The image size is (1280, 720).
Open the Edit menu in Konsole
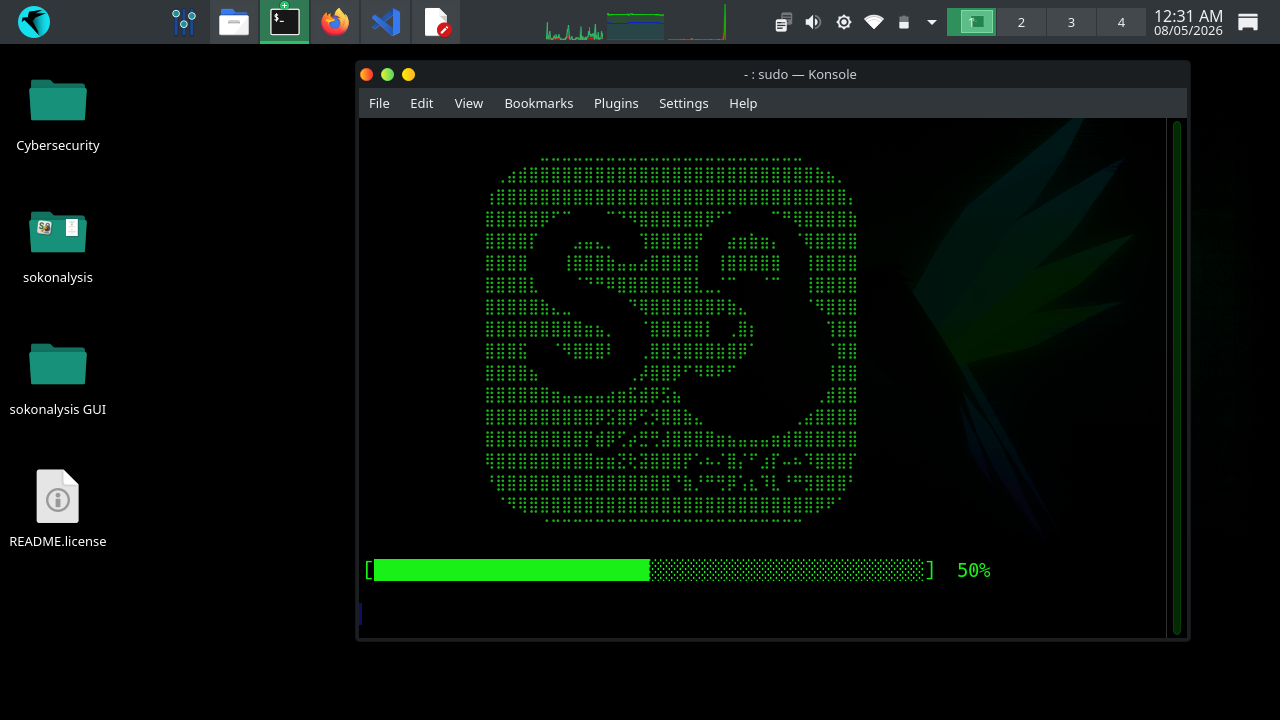pos(422,103)
